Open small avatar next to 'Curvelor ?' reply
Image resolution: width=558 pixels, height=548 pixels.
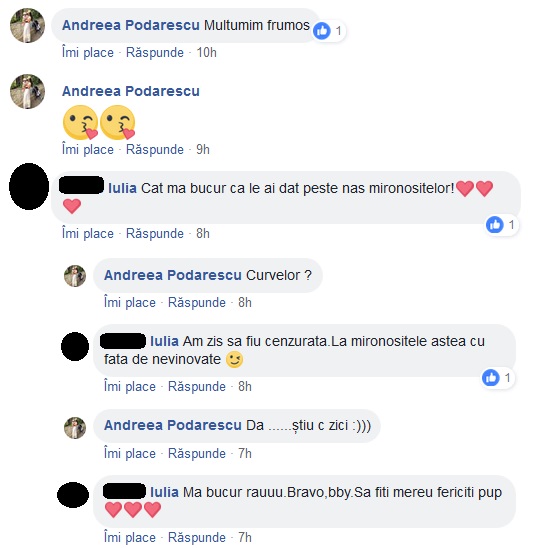pyautogui.click(x=75, y=276)
